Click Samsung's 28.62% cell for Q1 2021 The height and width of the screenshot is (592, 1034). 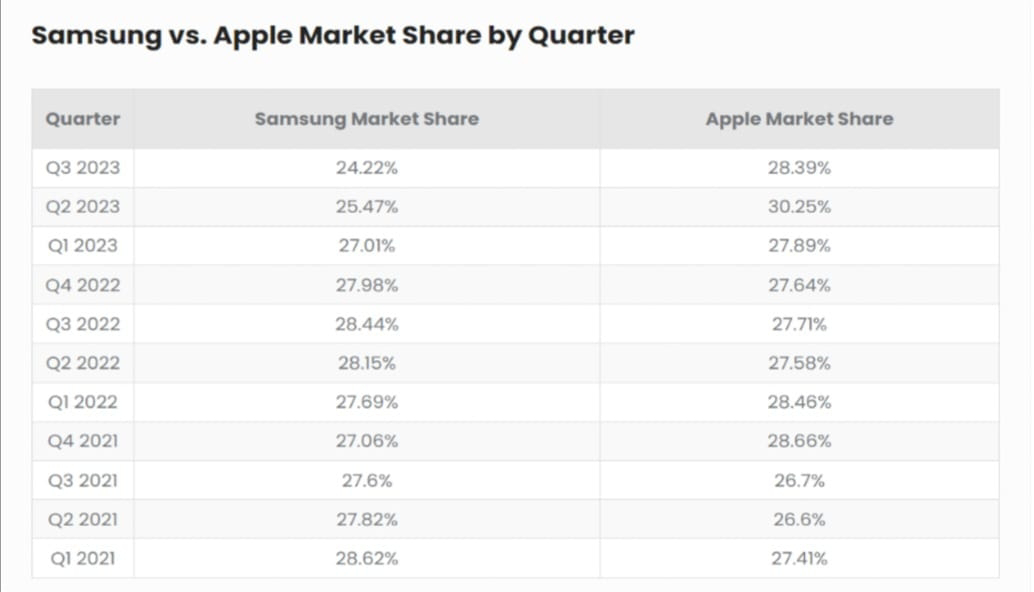click(367, 558)
